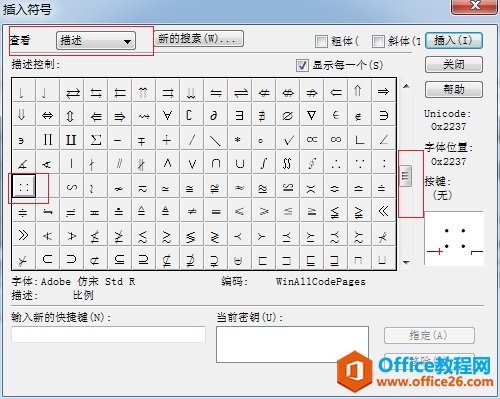Screen dimensions: 500x399
Task: Select the nabla ∇ symbol
Action: tap(312, 116)
